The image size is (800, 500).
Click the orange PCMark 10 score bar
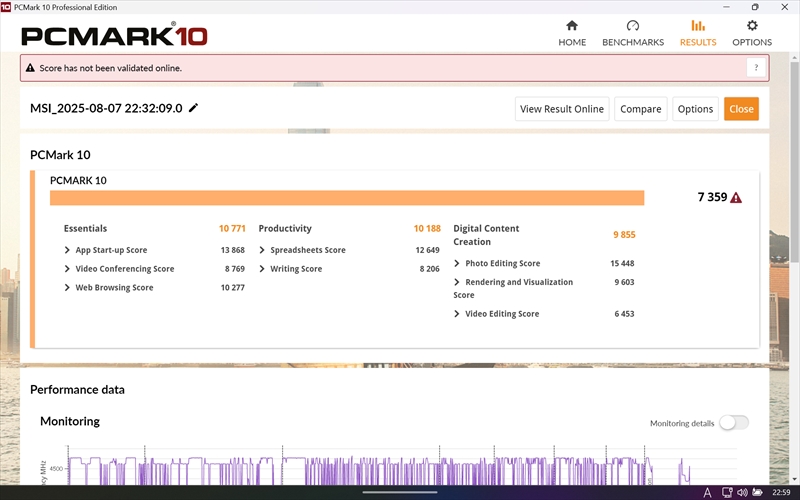point(347,198)
